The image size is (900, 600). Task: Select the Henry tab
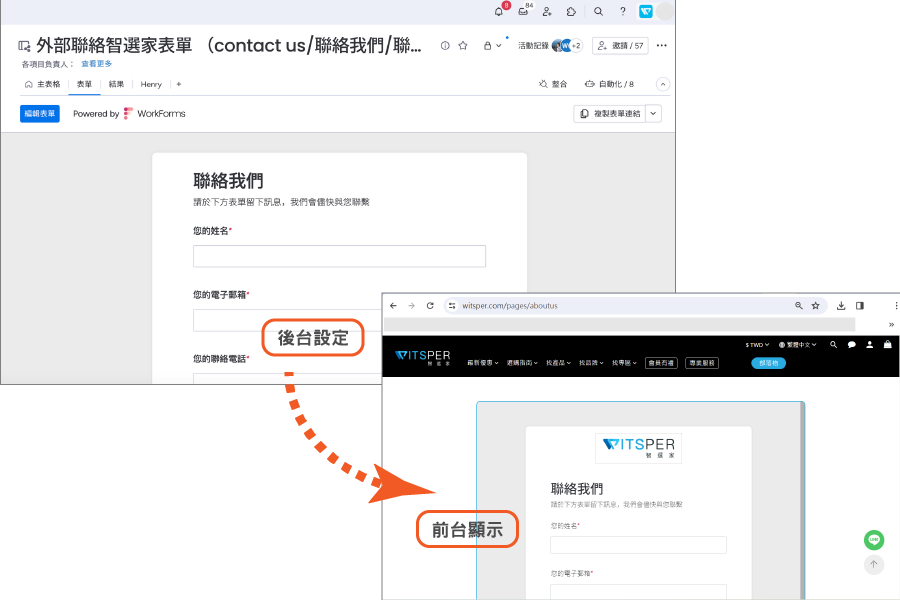151,84
